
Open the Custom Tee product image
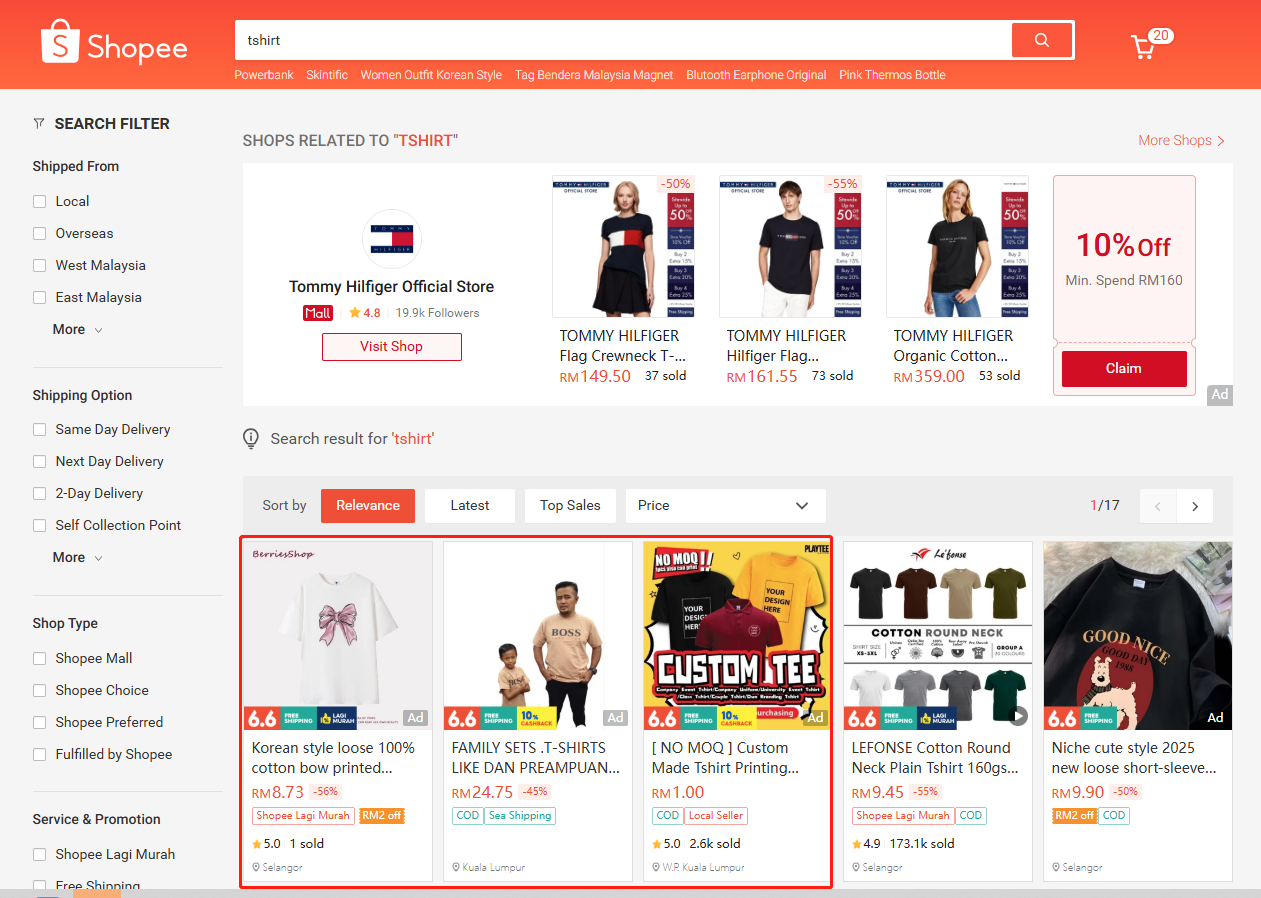[738, 636]
